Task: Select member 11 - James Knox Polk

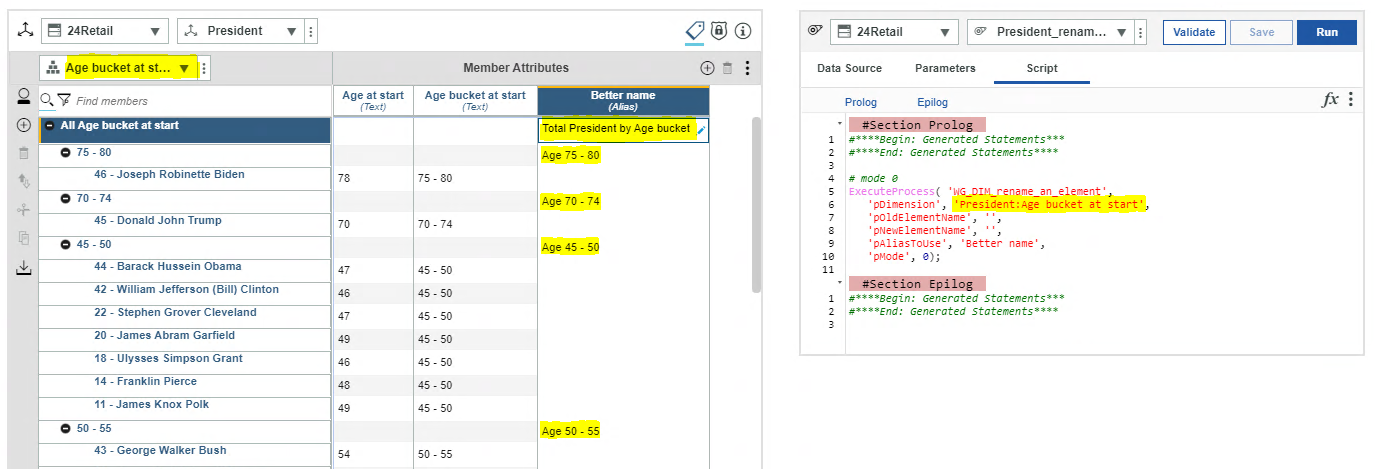Action: point(152,405)
